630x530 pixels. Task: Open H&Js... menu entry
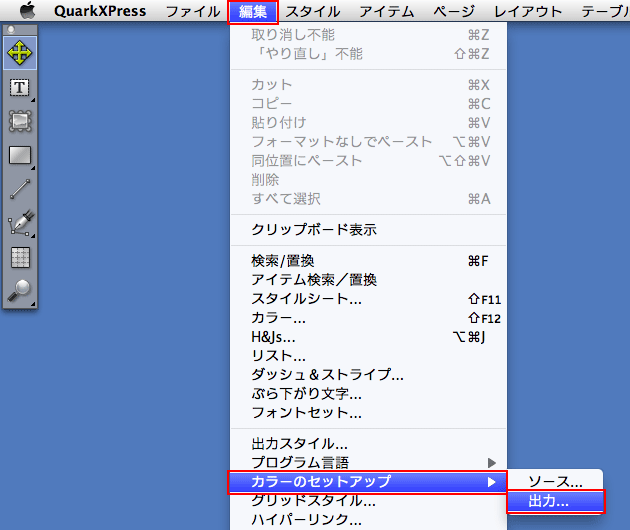368,337
